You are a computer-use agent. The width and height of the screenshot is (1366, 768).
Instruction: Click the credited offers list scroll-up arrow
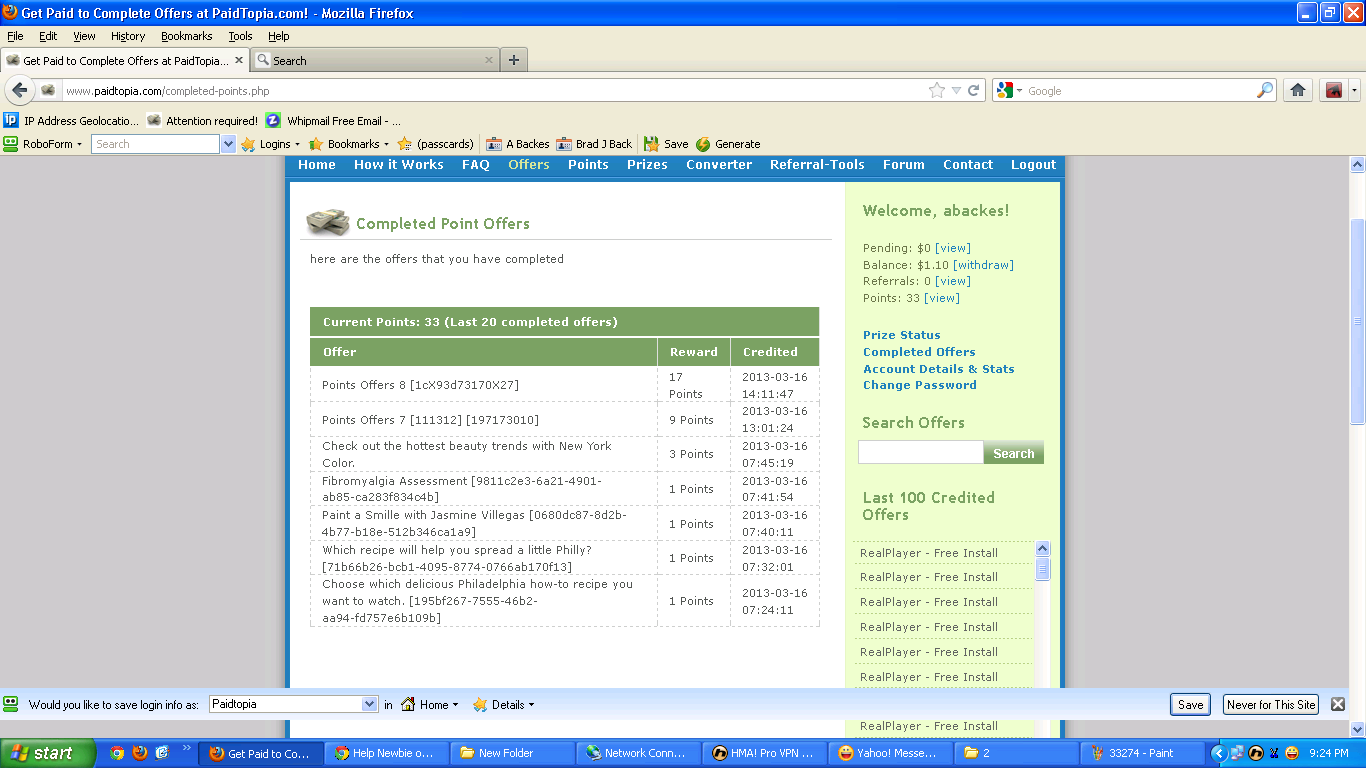coord(1043,549)
